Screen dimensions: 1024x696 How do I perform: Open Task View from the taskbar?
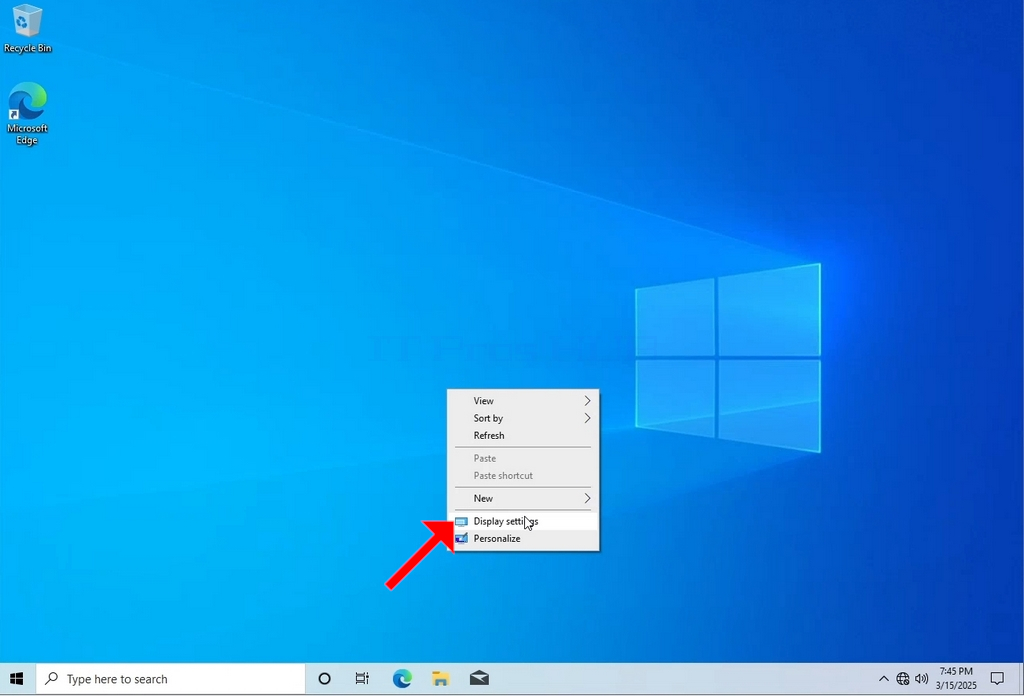362,679
